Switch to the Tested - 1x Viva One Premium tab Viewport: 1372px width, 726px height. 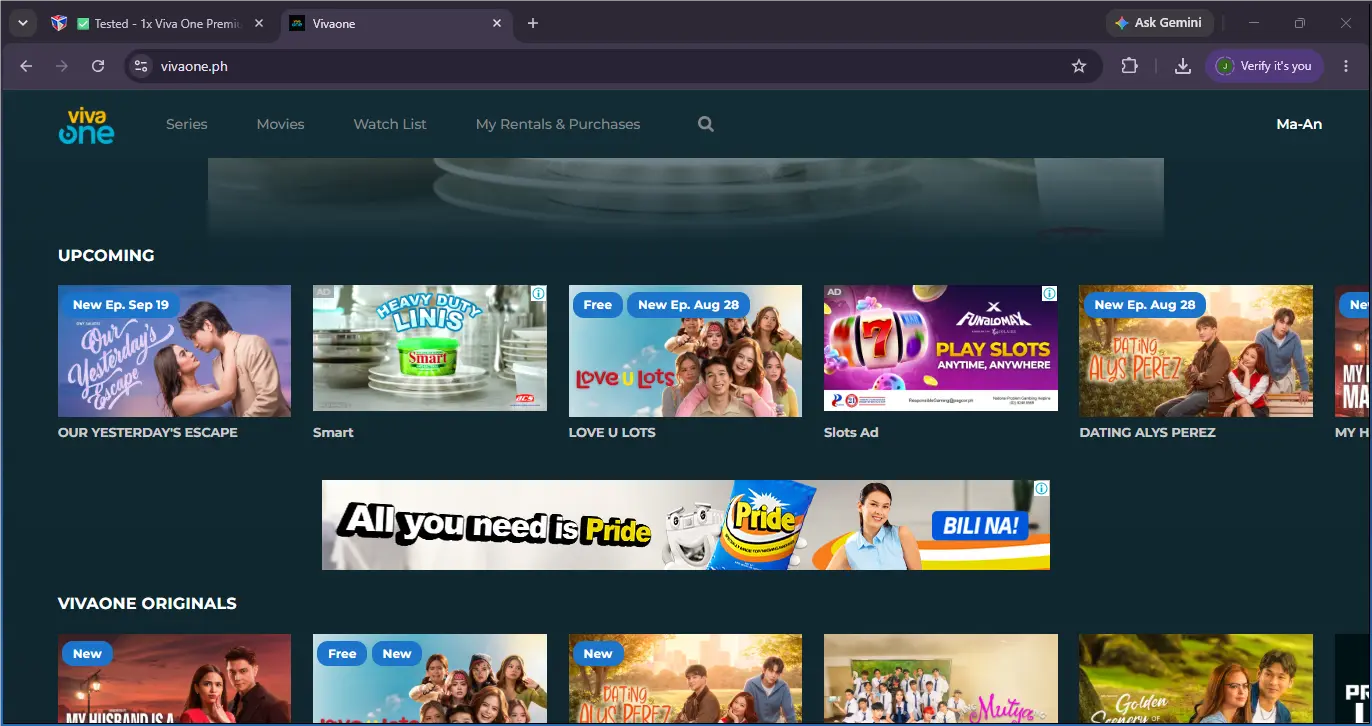(160, 23)
